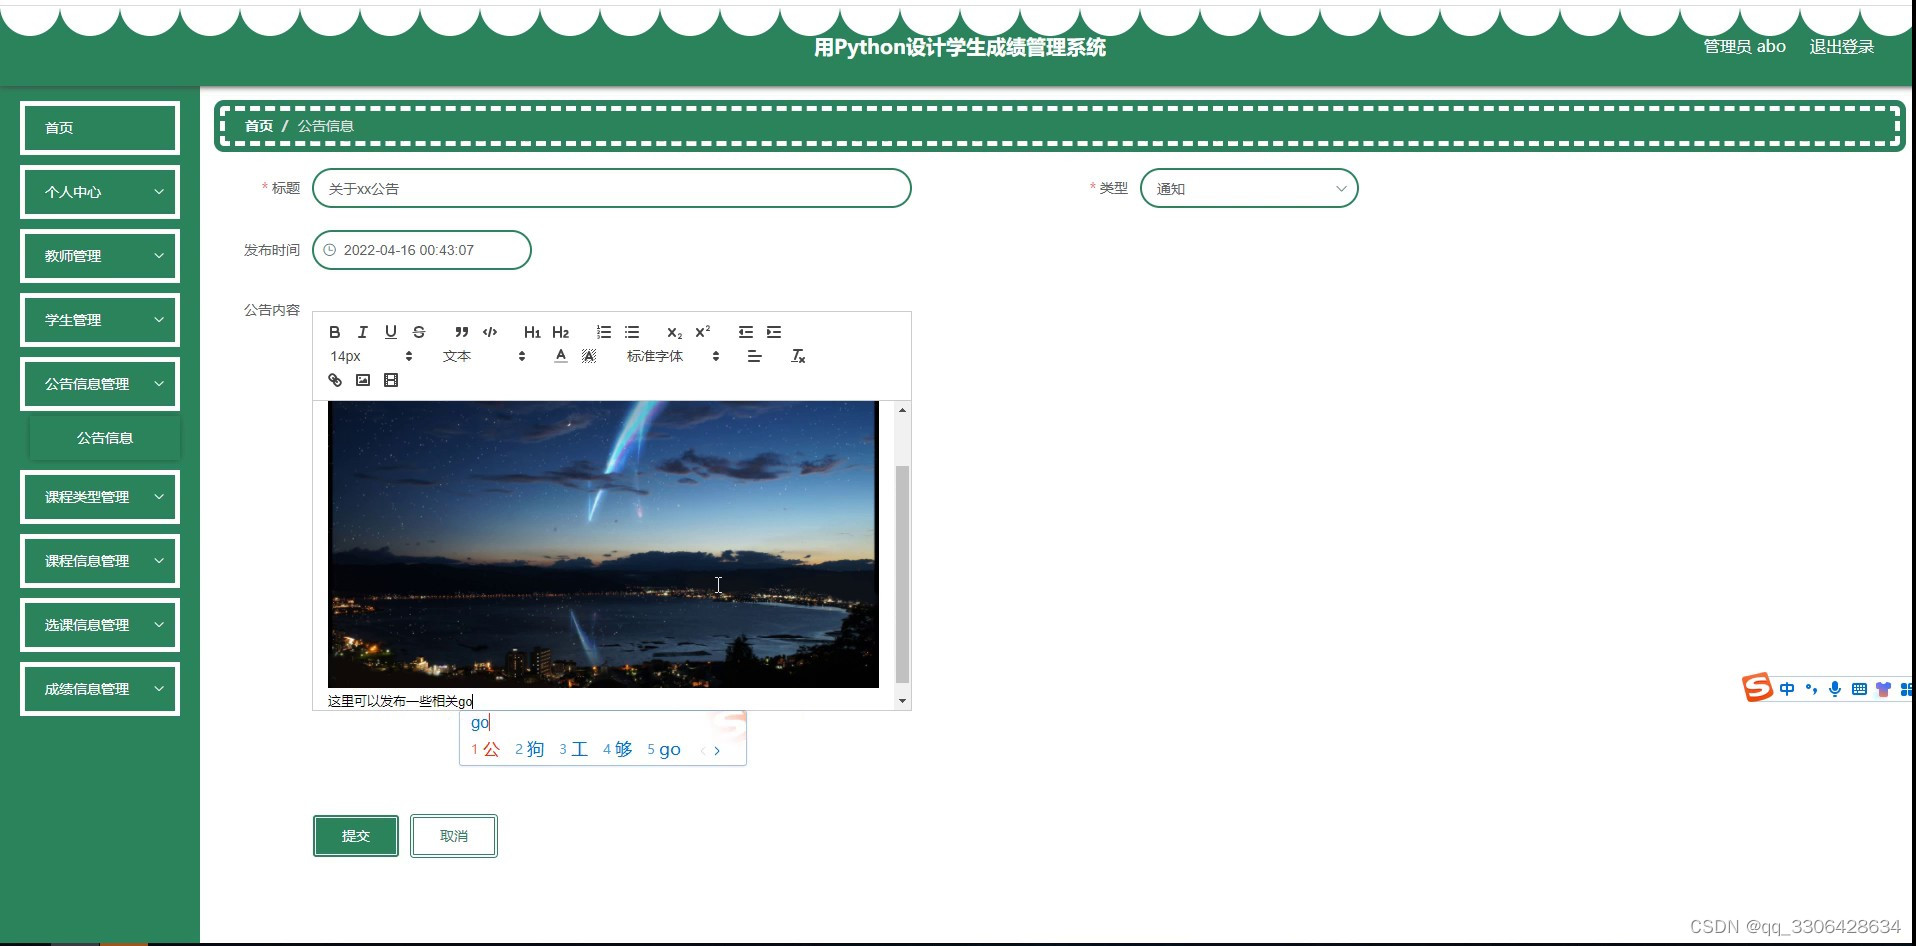Choose IME candidate 2 狗
Image resolution: width=1916 pixels, height=946 pixels.
pos(530,749)
